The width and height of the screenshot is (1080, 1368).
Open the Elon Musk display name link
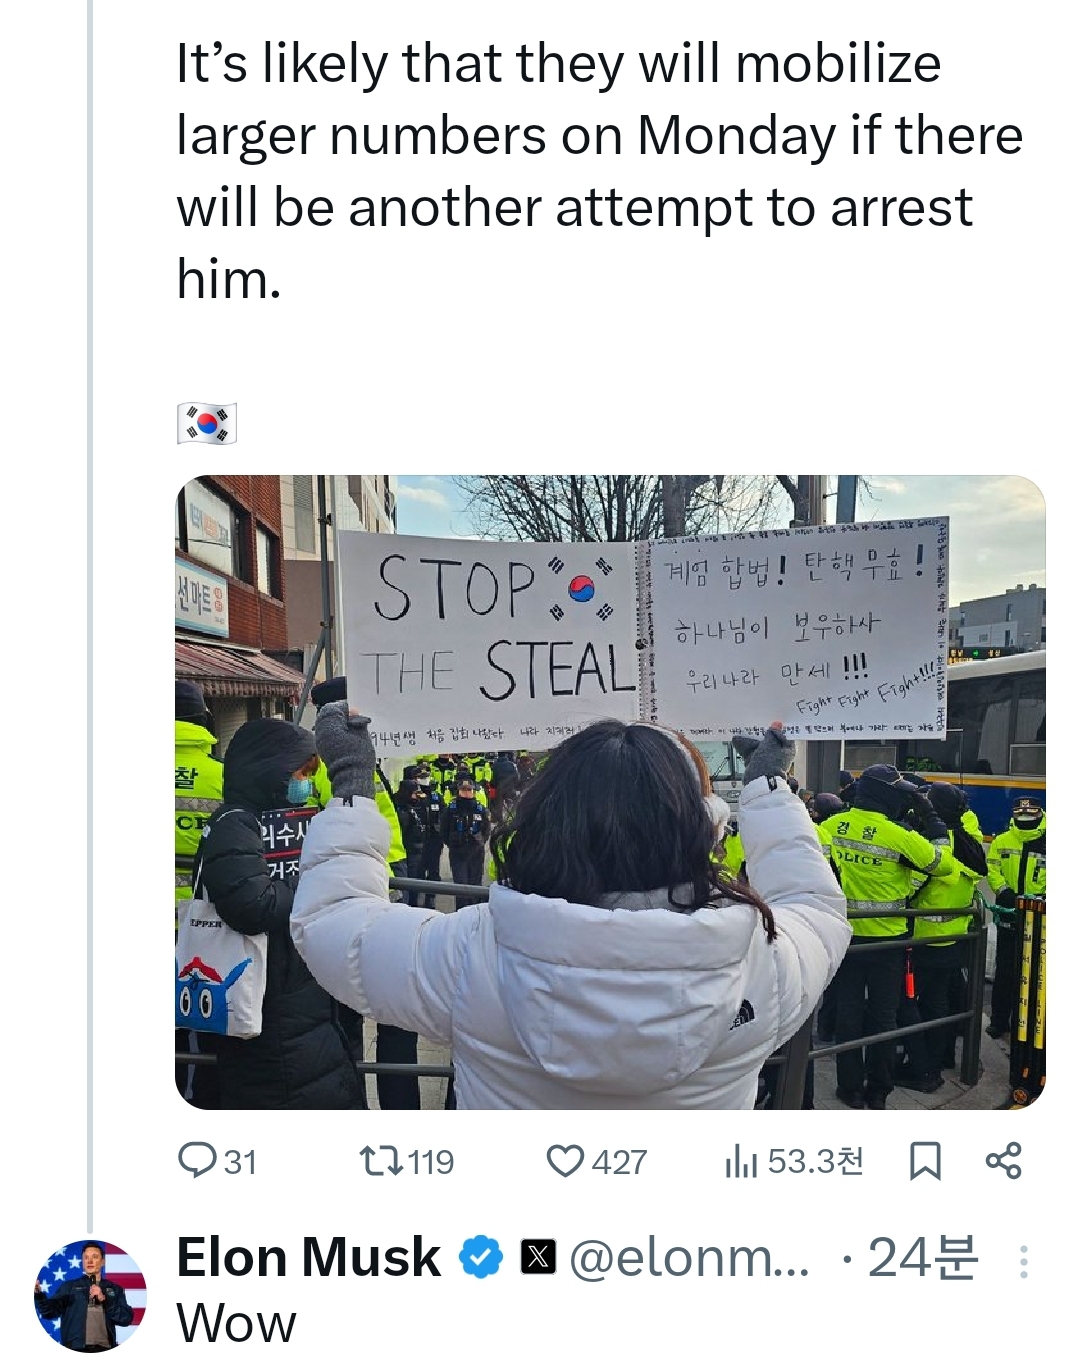(x=308, y=1257)
